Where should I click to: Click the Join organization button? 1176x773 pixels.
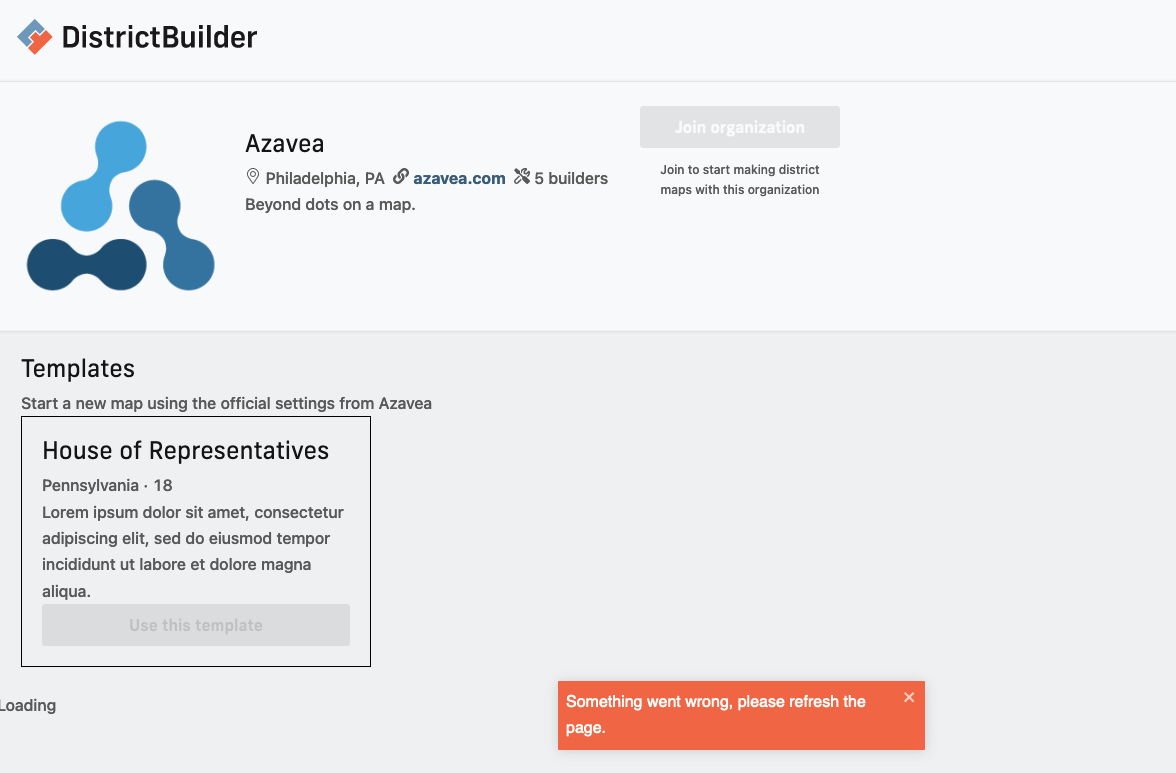[739, 127]
